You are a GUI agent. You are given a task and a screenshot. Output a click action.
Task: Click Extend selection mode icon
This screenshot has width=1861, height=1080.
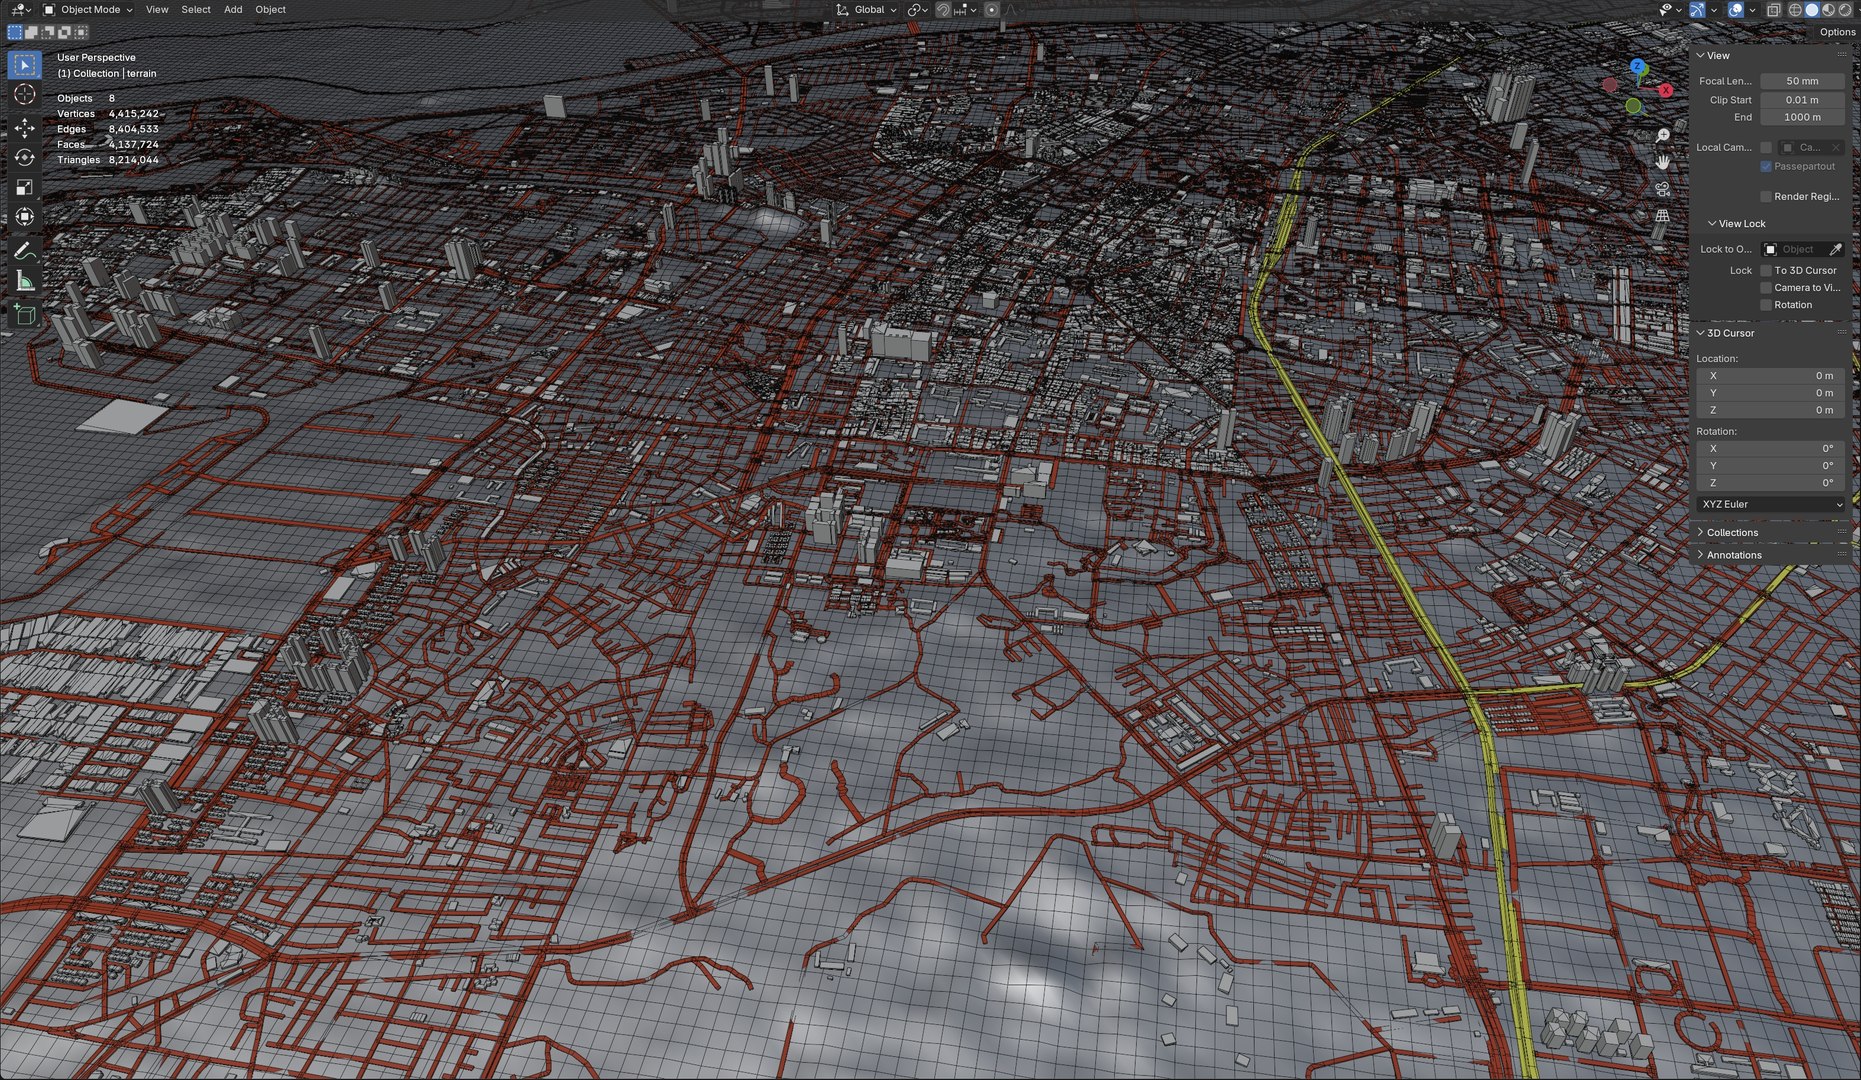31,32
